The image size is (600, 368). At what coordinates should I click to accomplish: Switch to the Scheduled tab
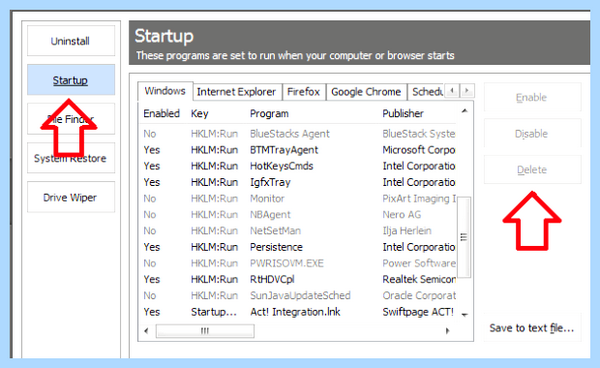(426, 92)
